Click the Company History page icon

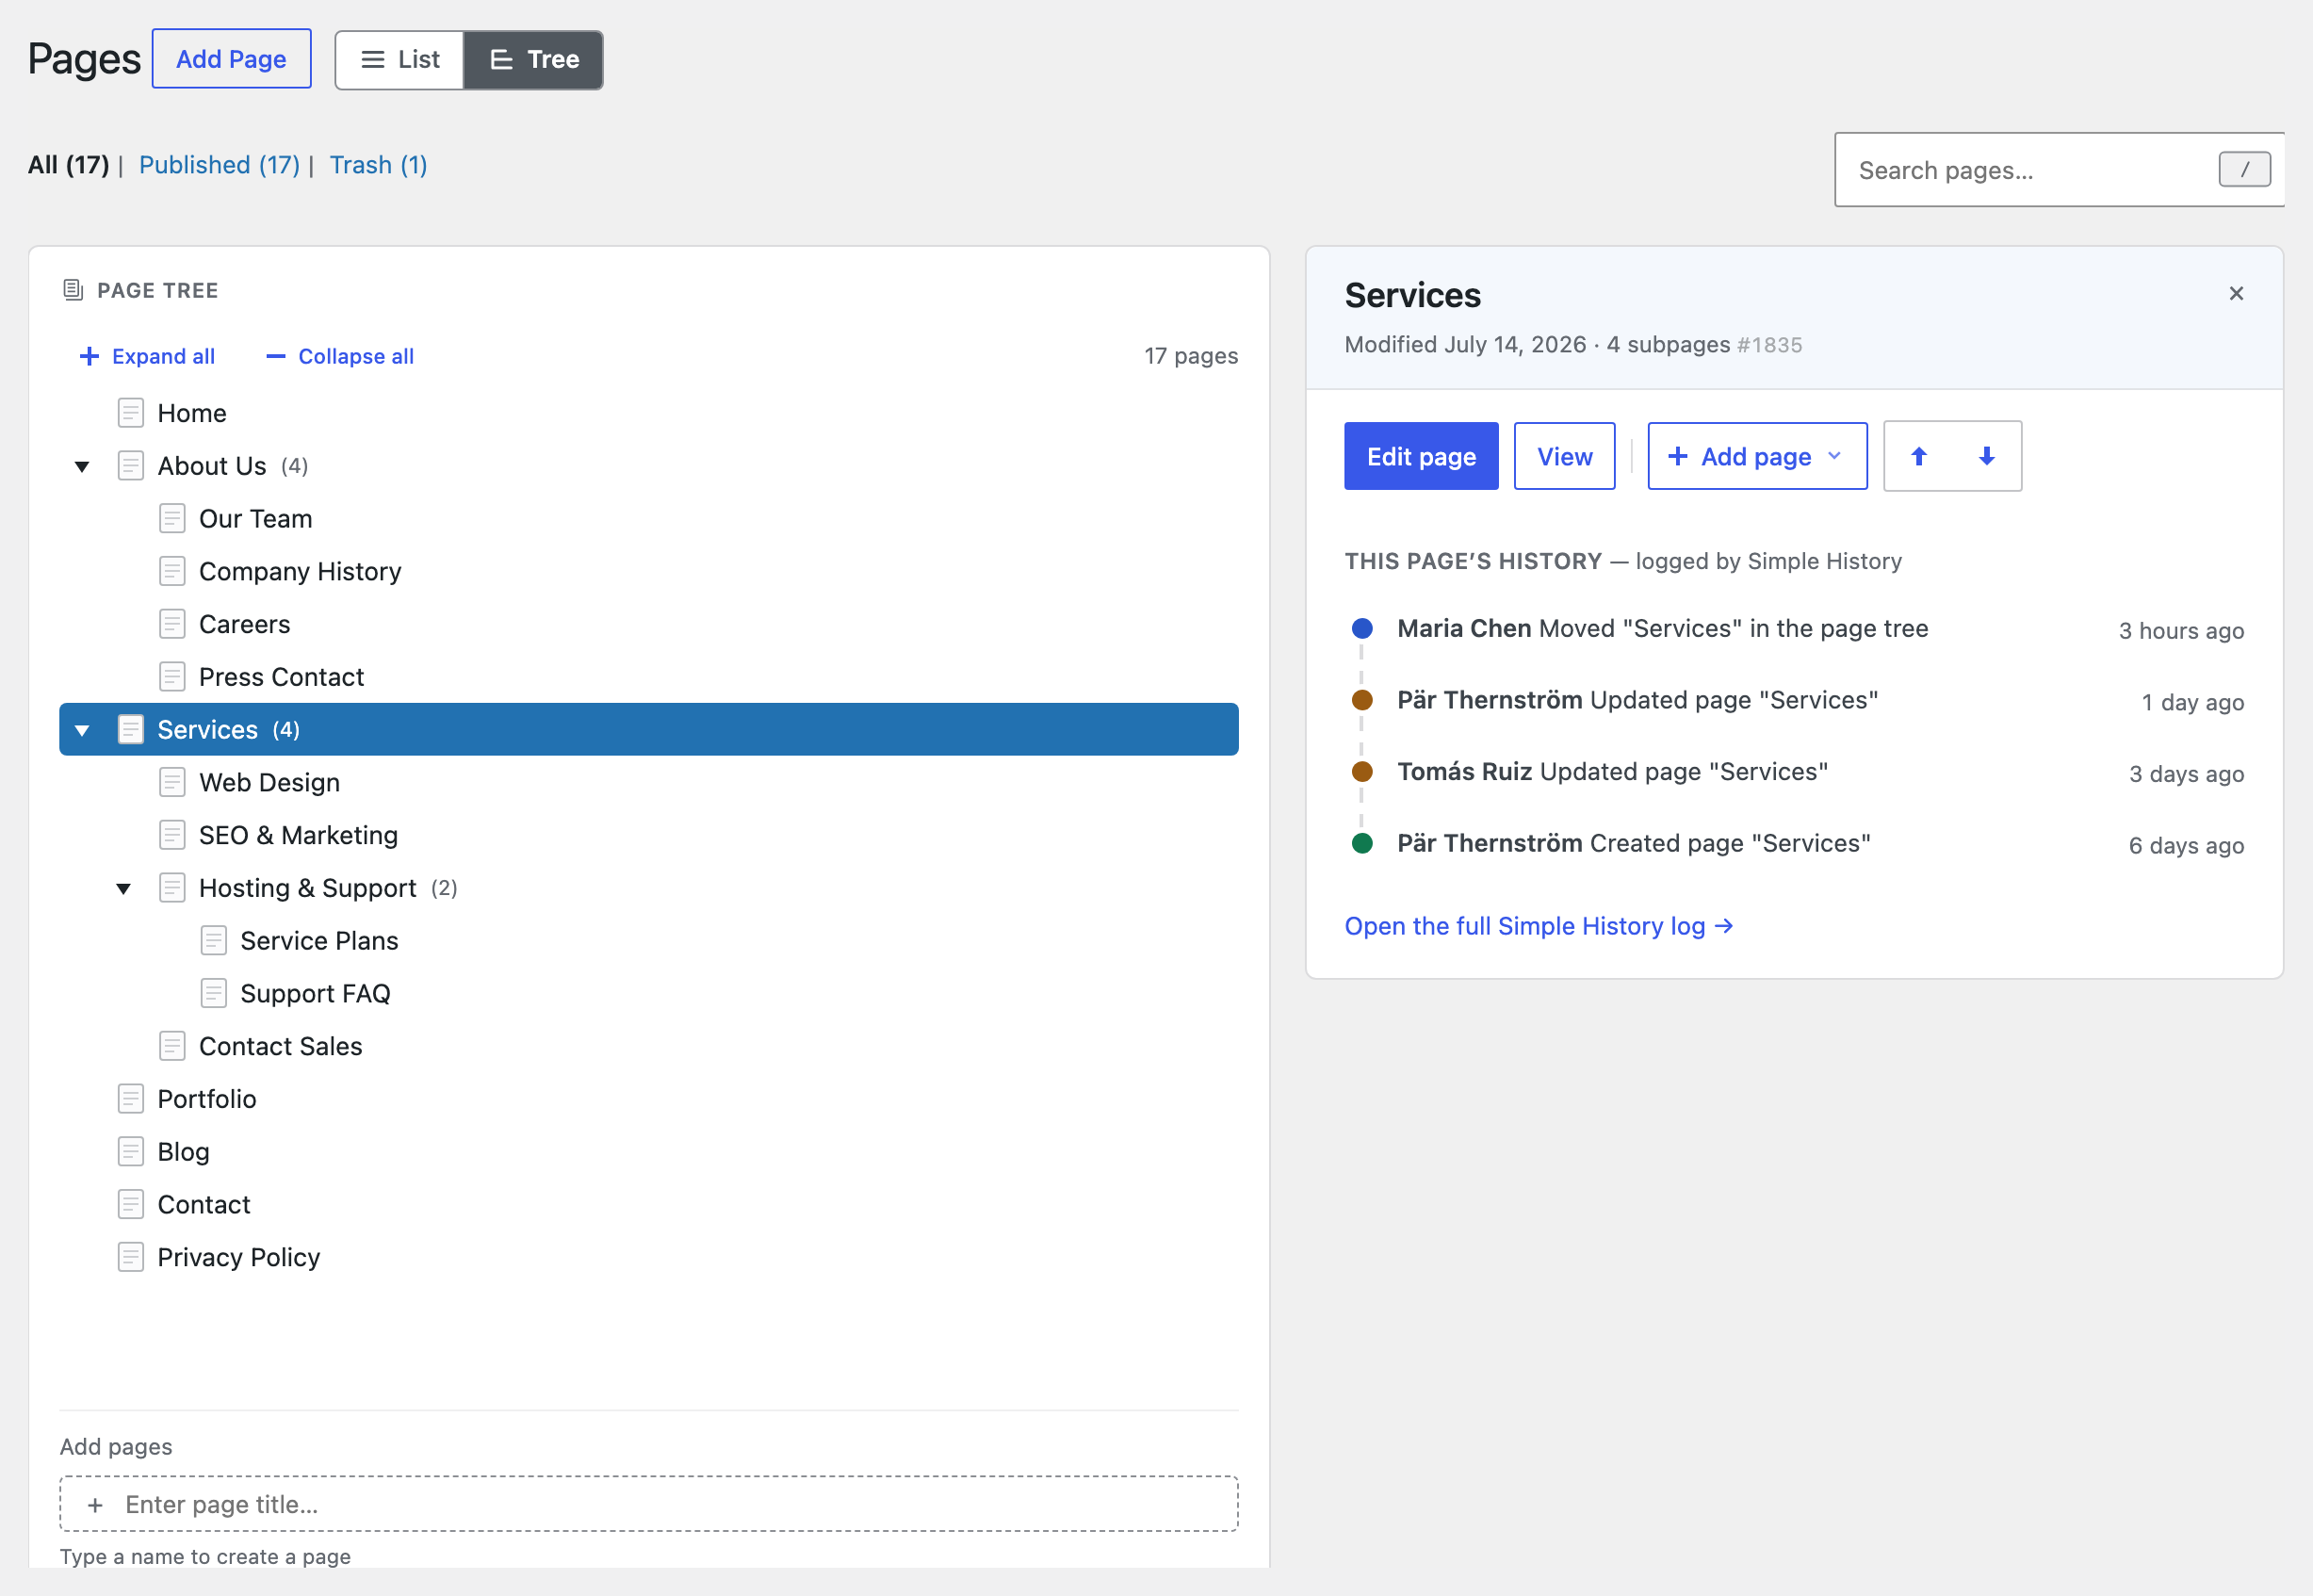(172, 571)
